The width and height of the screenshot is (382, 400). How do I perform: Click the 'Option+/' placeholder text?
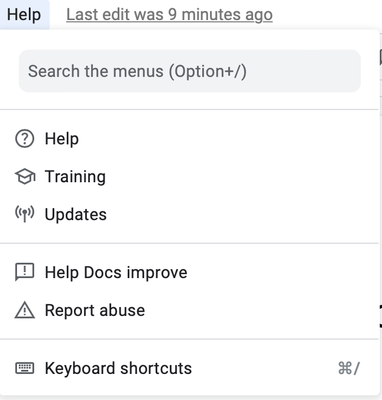(208, 71)
